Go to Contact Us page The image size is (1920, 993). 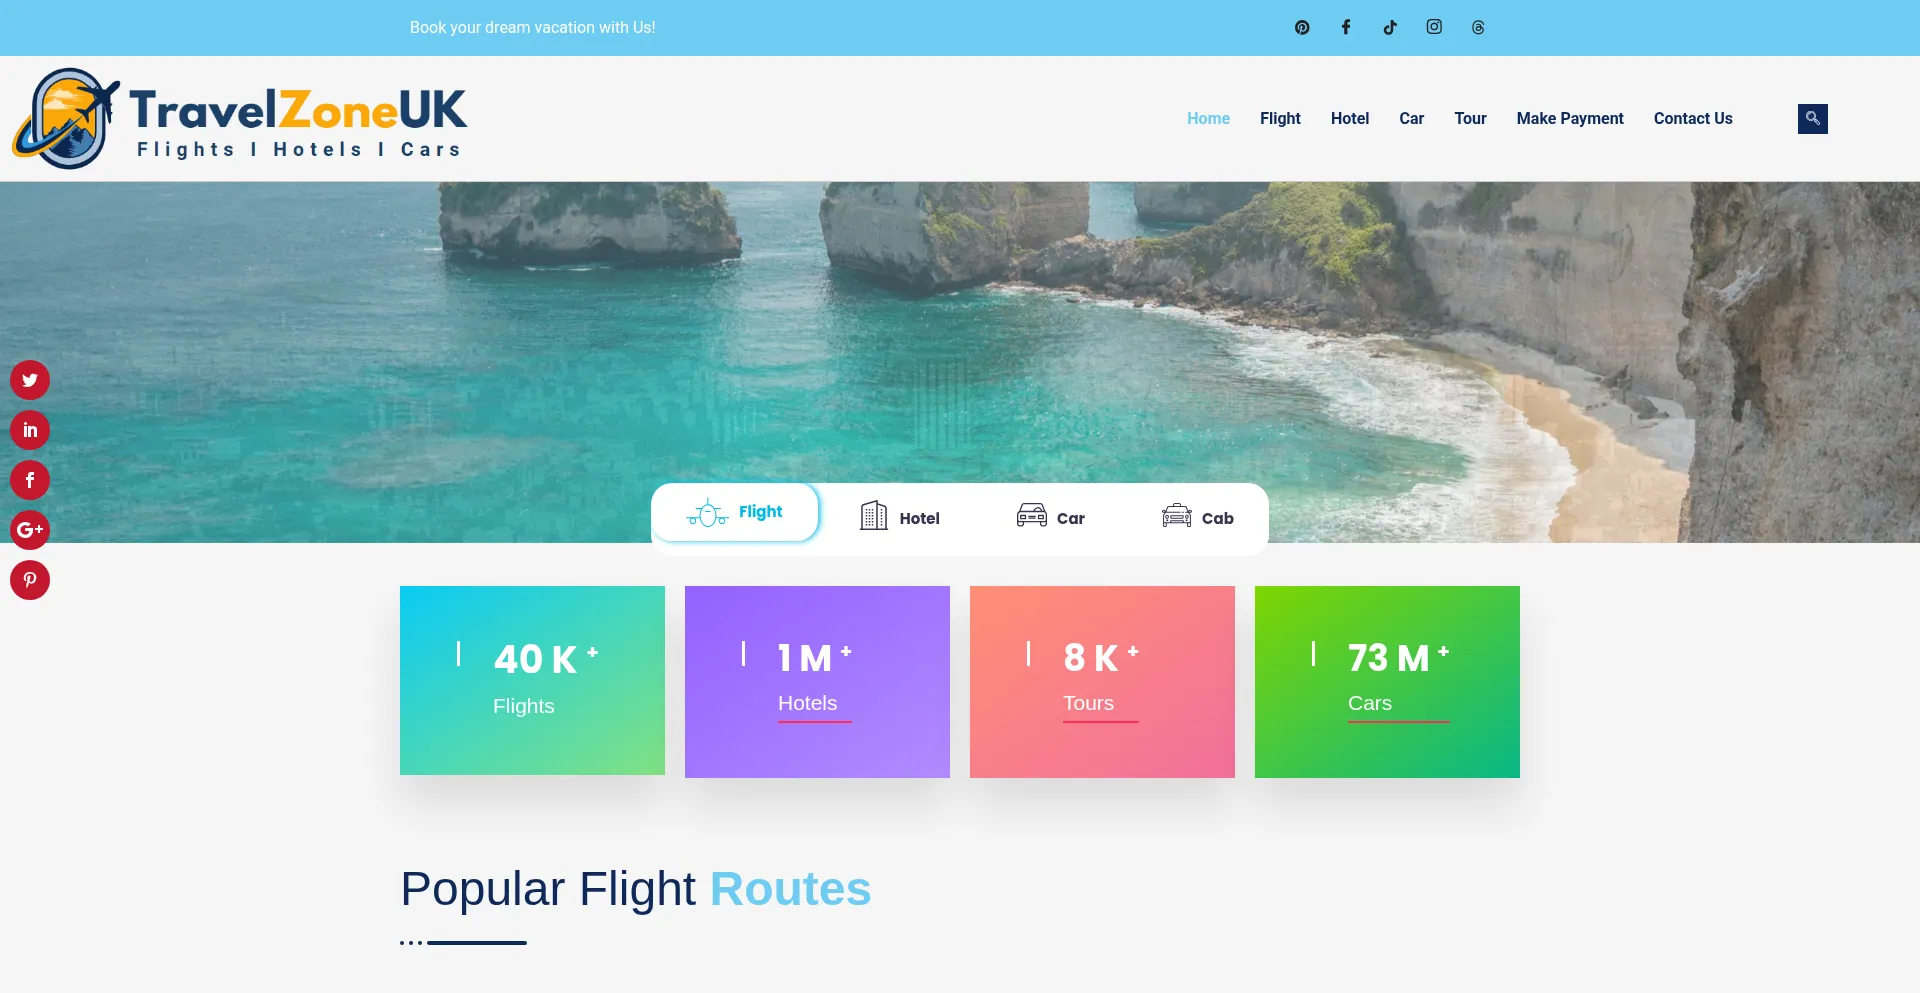coord(1693,118)
